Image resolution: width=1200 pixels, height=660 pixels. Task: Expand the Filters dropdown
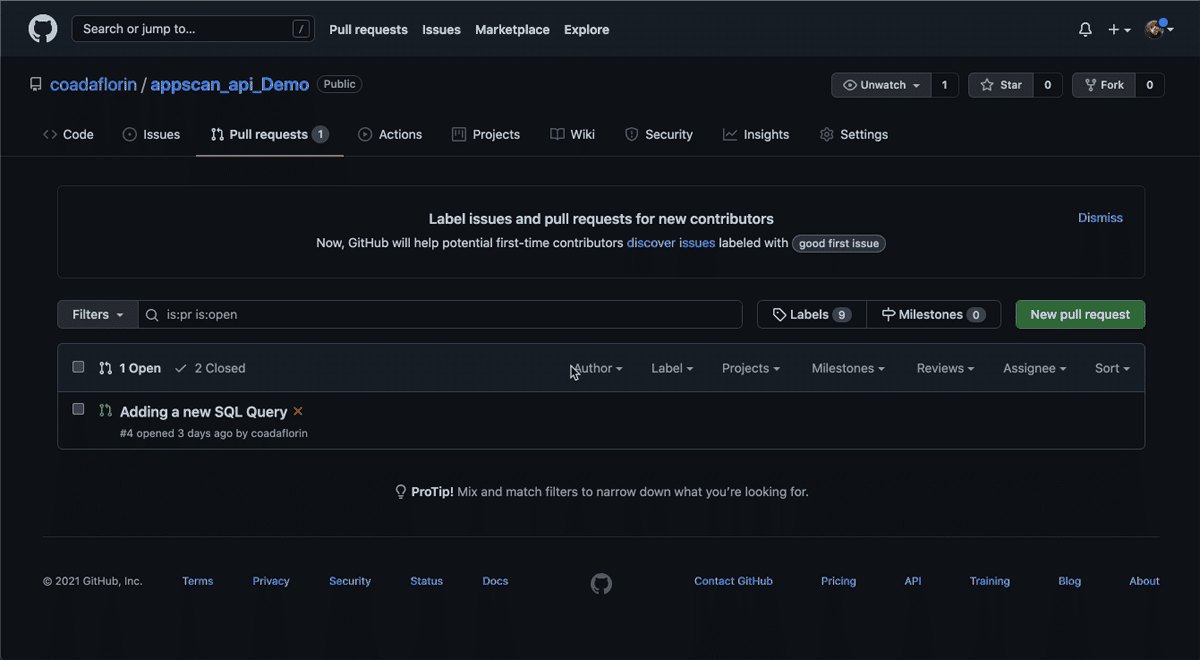[x=97, y=314]
